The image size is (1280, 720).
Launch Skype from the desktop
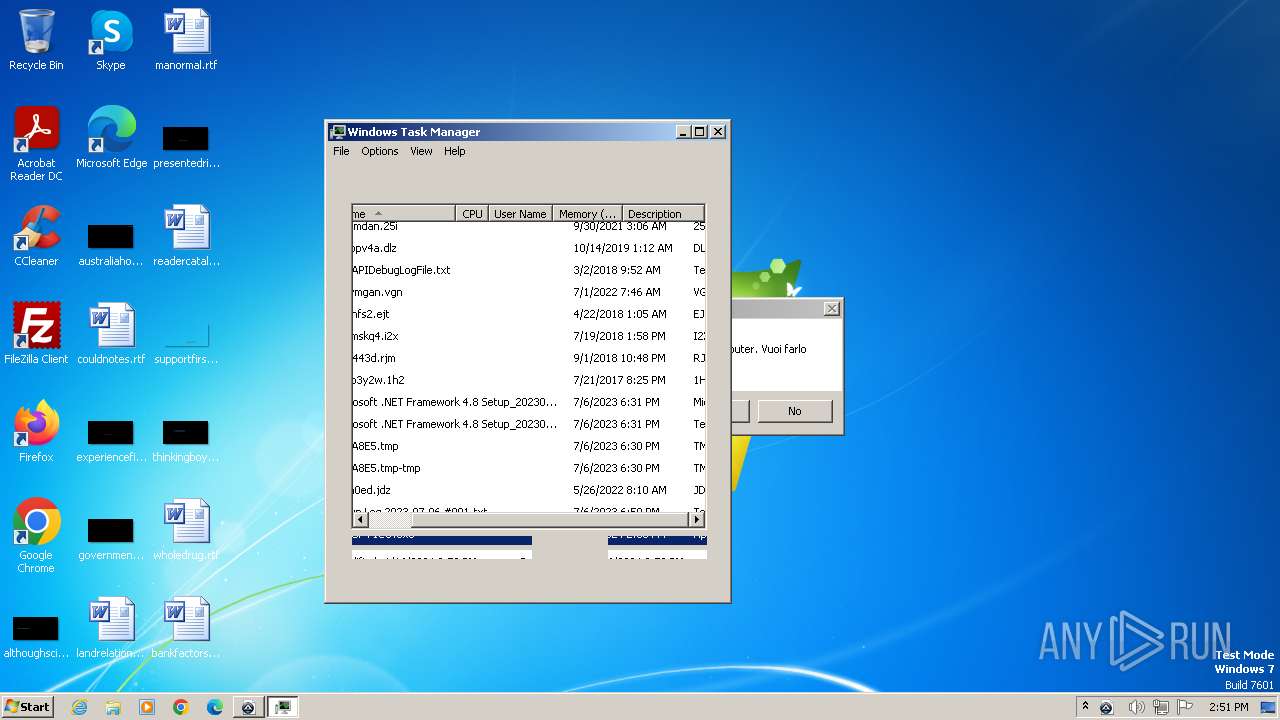coord(110,40)
